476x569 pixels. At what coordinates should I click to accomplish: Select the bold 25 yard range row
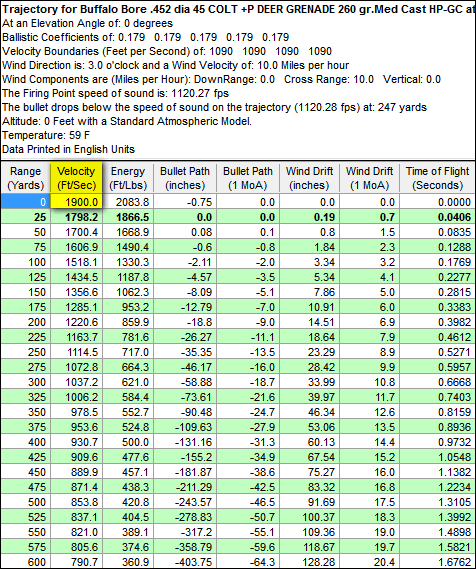(x=238, y=217)
